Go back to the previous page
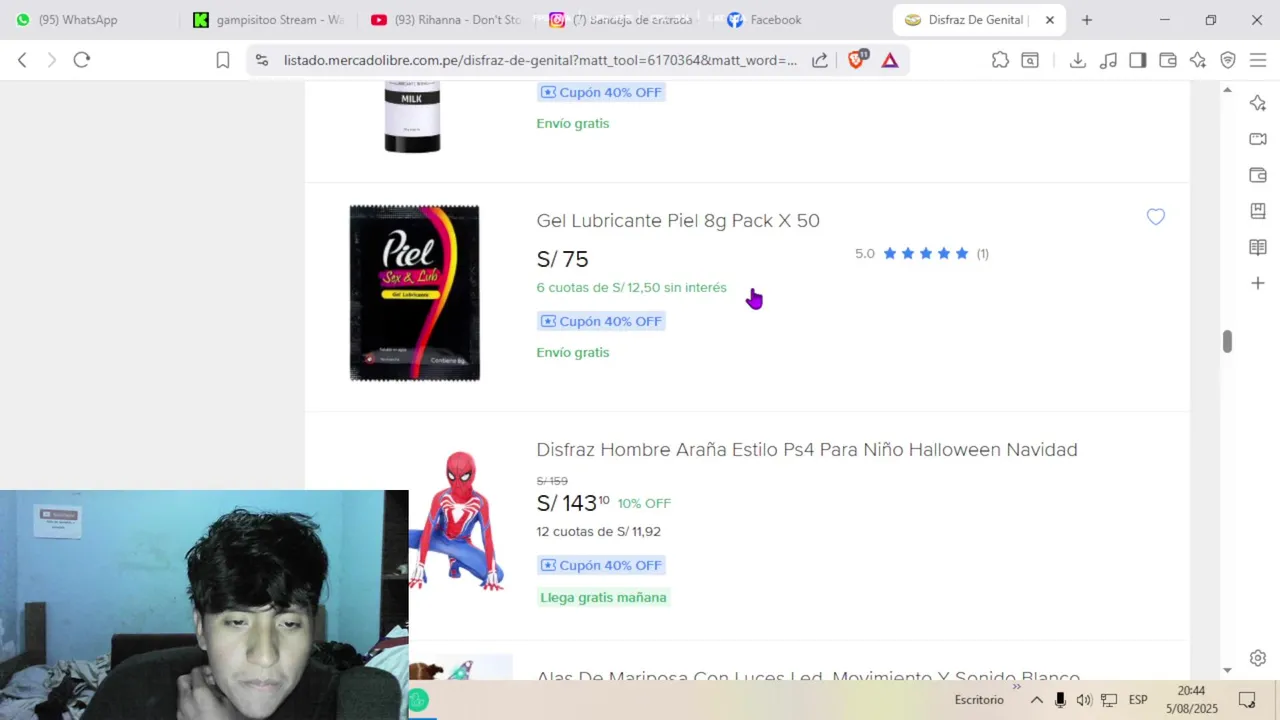 tap(22, 60)
